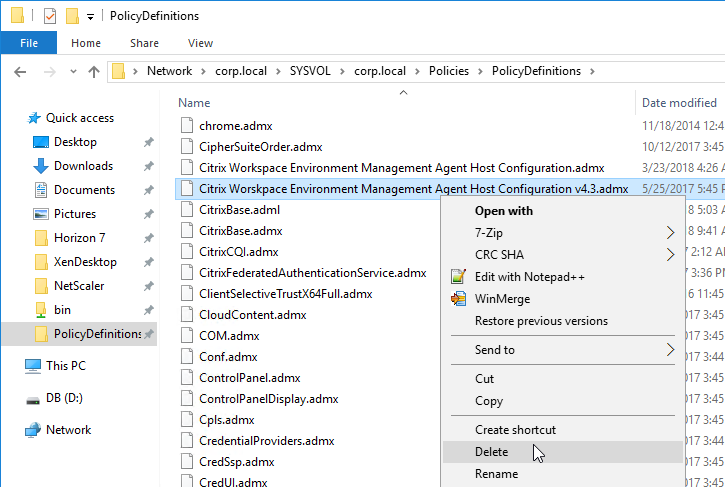Choose Cut in context menu

pos(563,379)
